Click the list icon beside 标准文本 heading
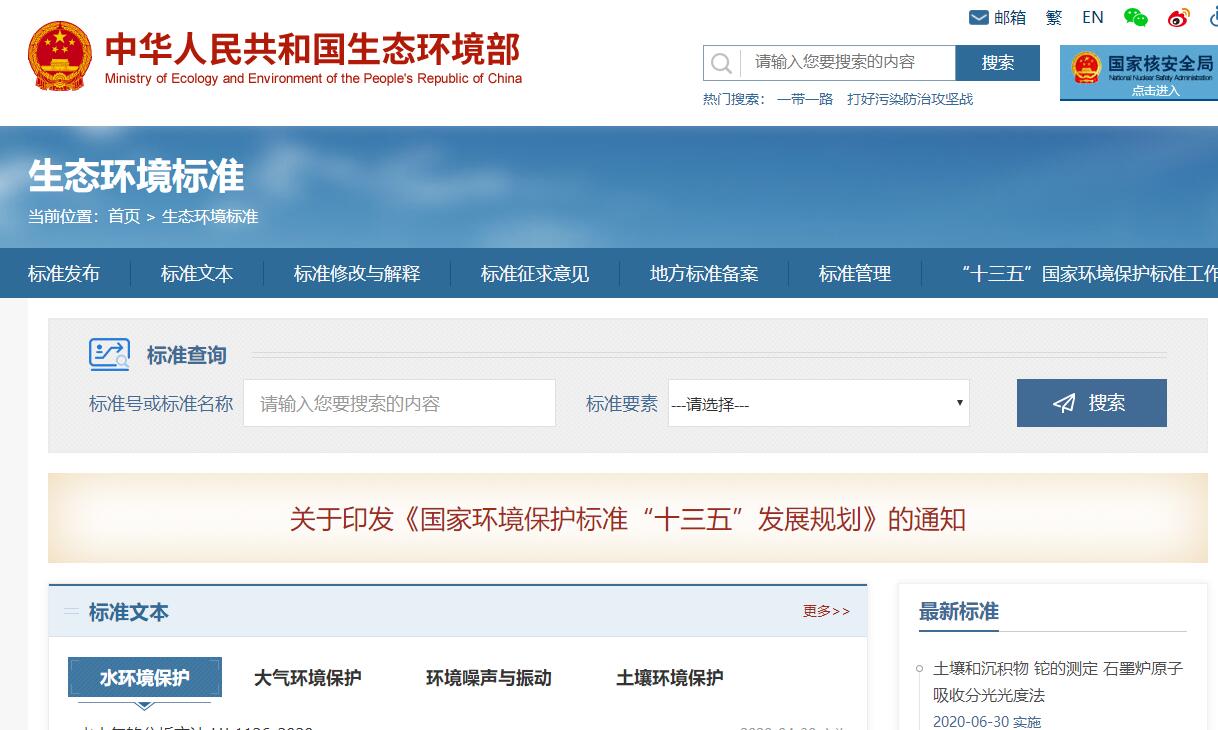The image size is (1218, 730). [x=71, y=611]
